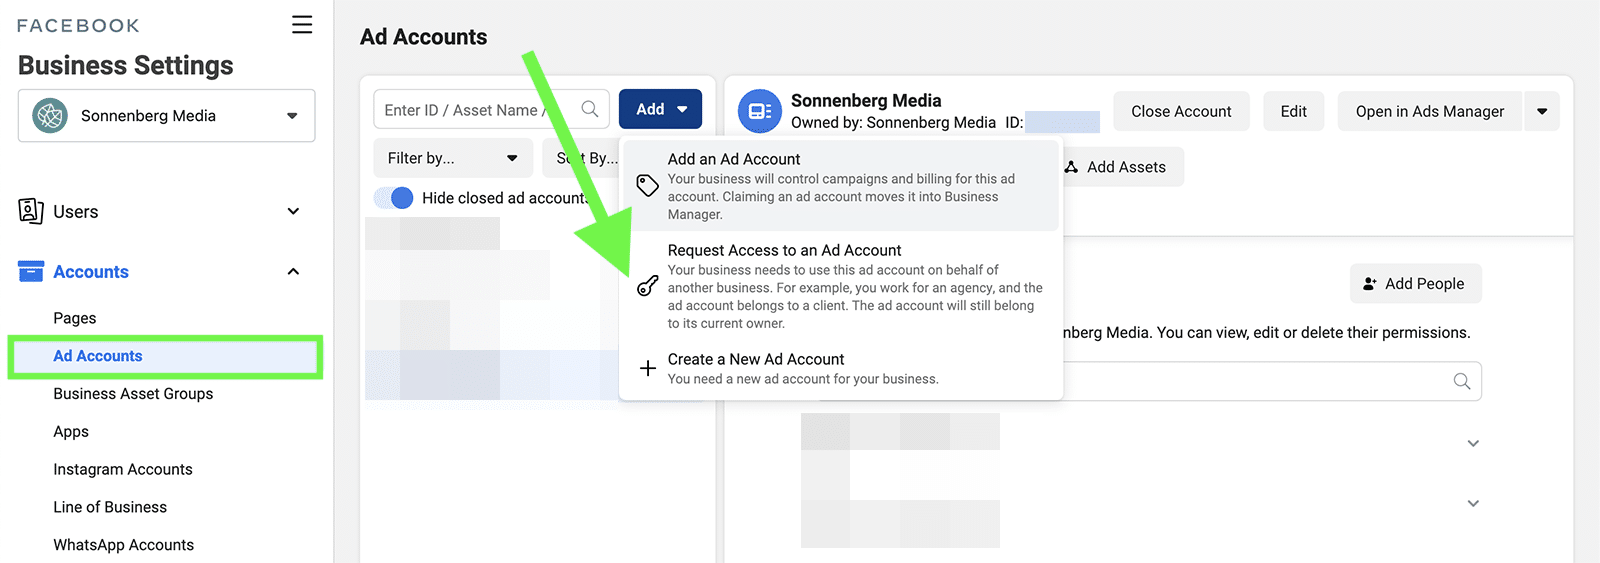This screenshot has width=1600, height=563.
Task: Click the Add Assets button
Action: click(1120, 167)
